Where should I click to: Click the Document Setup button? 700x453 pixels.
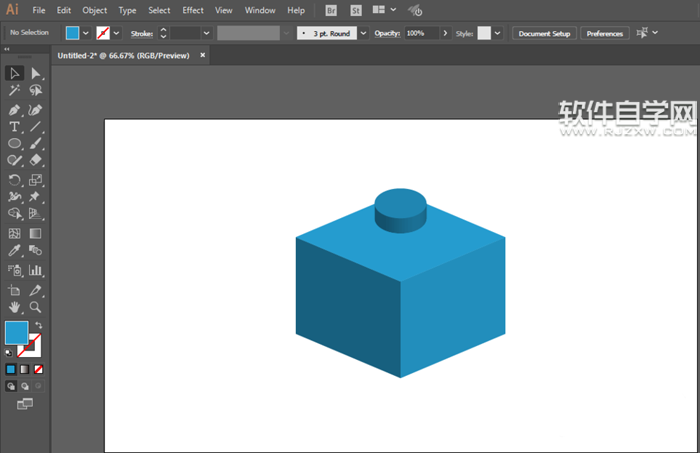pos(545,33)
